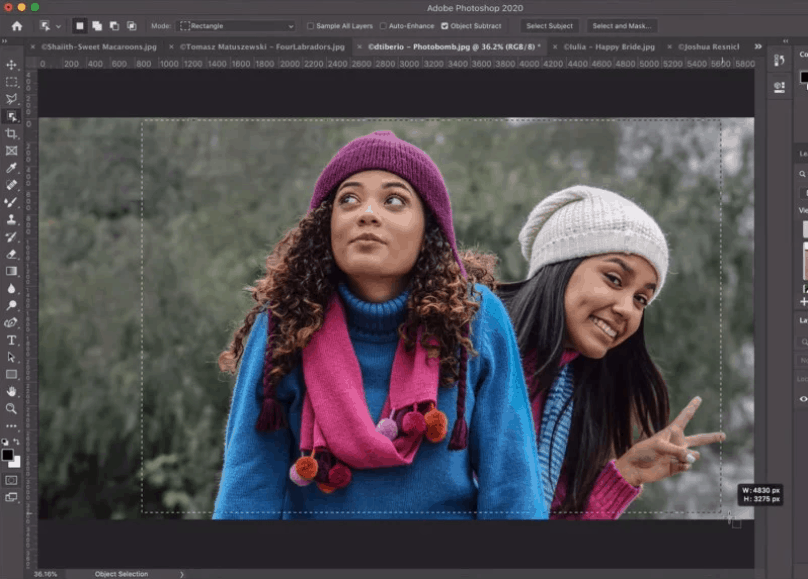Select the Move tool
Viewport: 808px width, 579px height.
pos(12,65)
